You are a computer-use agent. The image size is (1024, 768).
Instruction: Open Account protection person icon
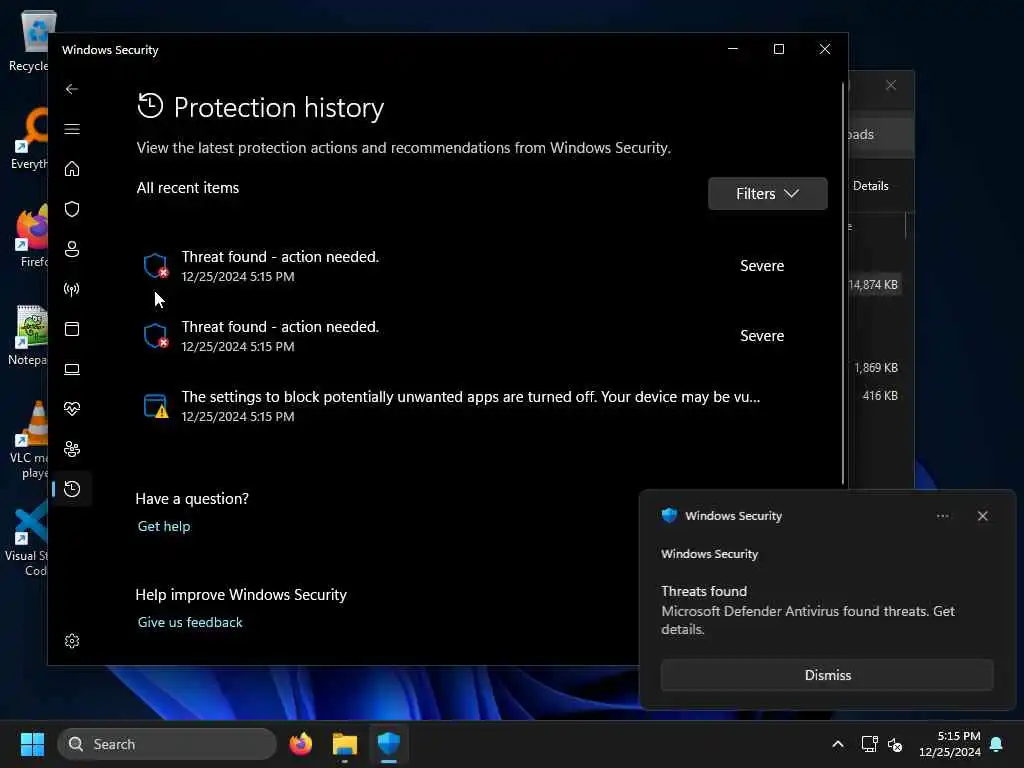point(72,249)
